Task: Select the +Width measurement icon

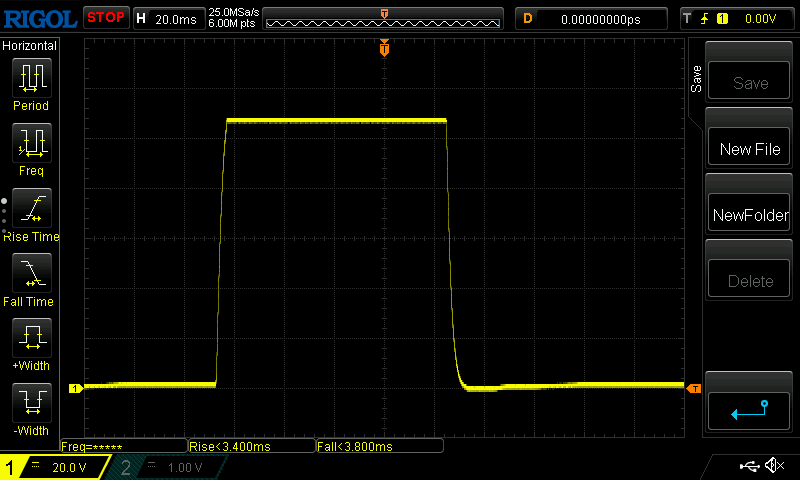Action: coord(32,338)
